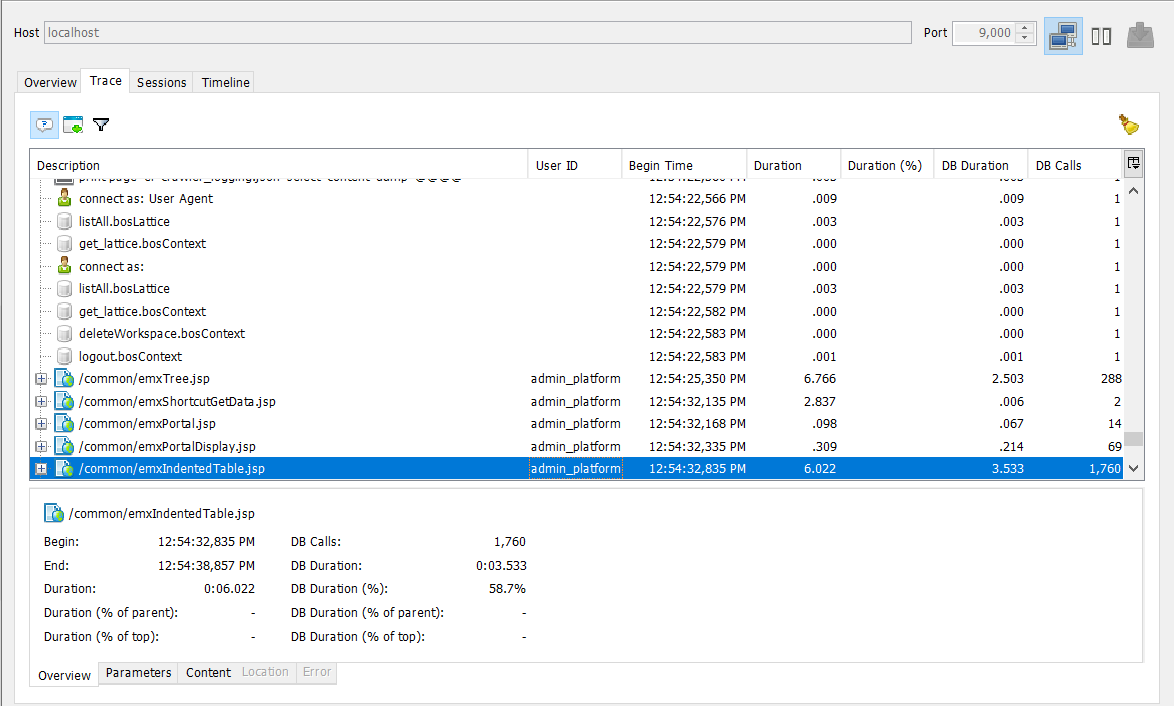Screen dimensions: 1174x706
Task: Click the Duration (%) column header
Action: pyautogui.click(x=885, y=165)
